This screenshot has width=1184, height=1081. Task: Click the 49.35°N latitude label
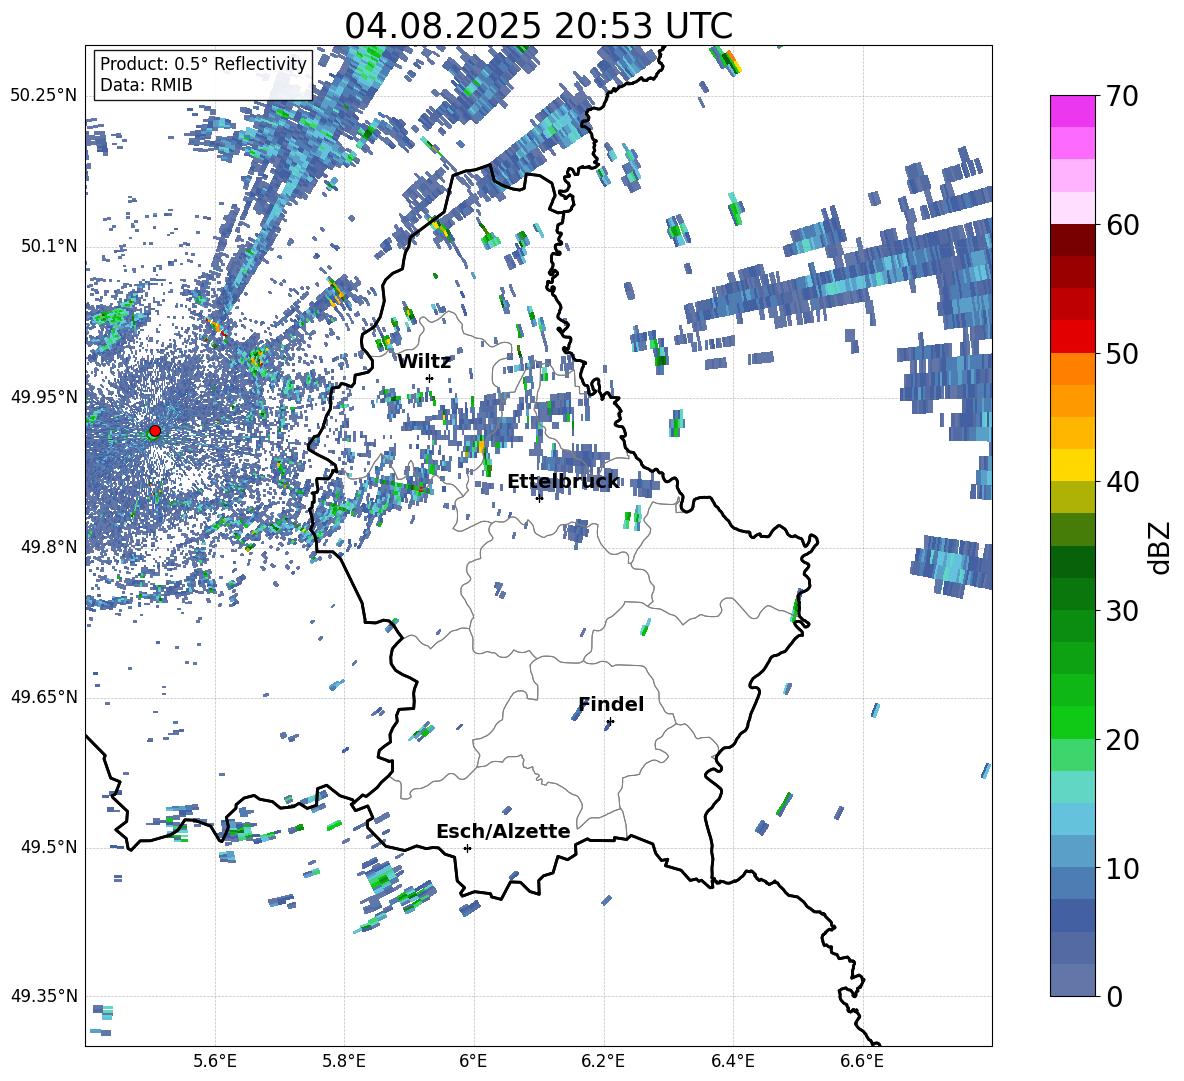pyautogui.click(x=44, y=996)
